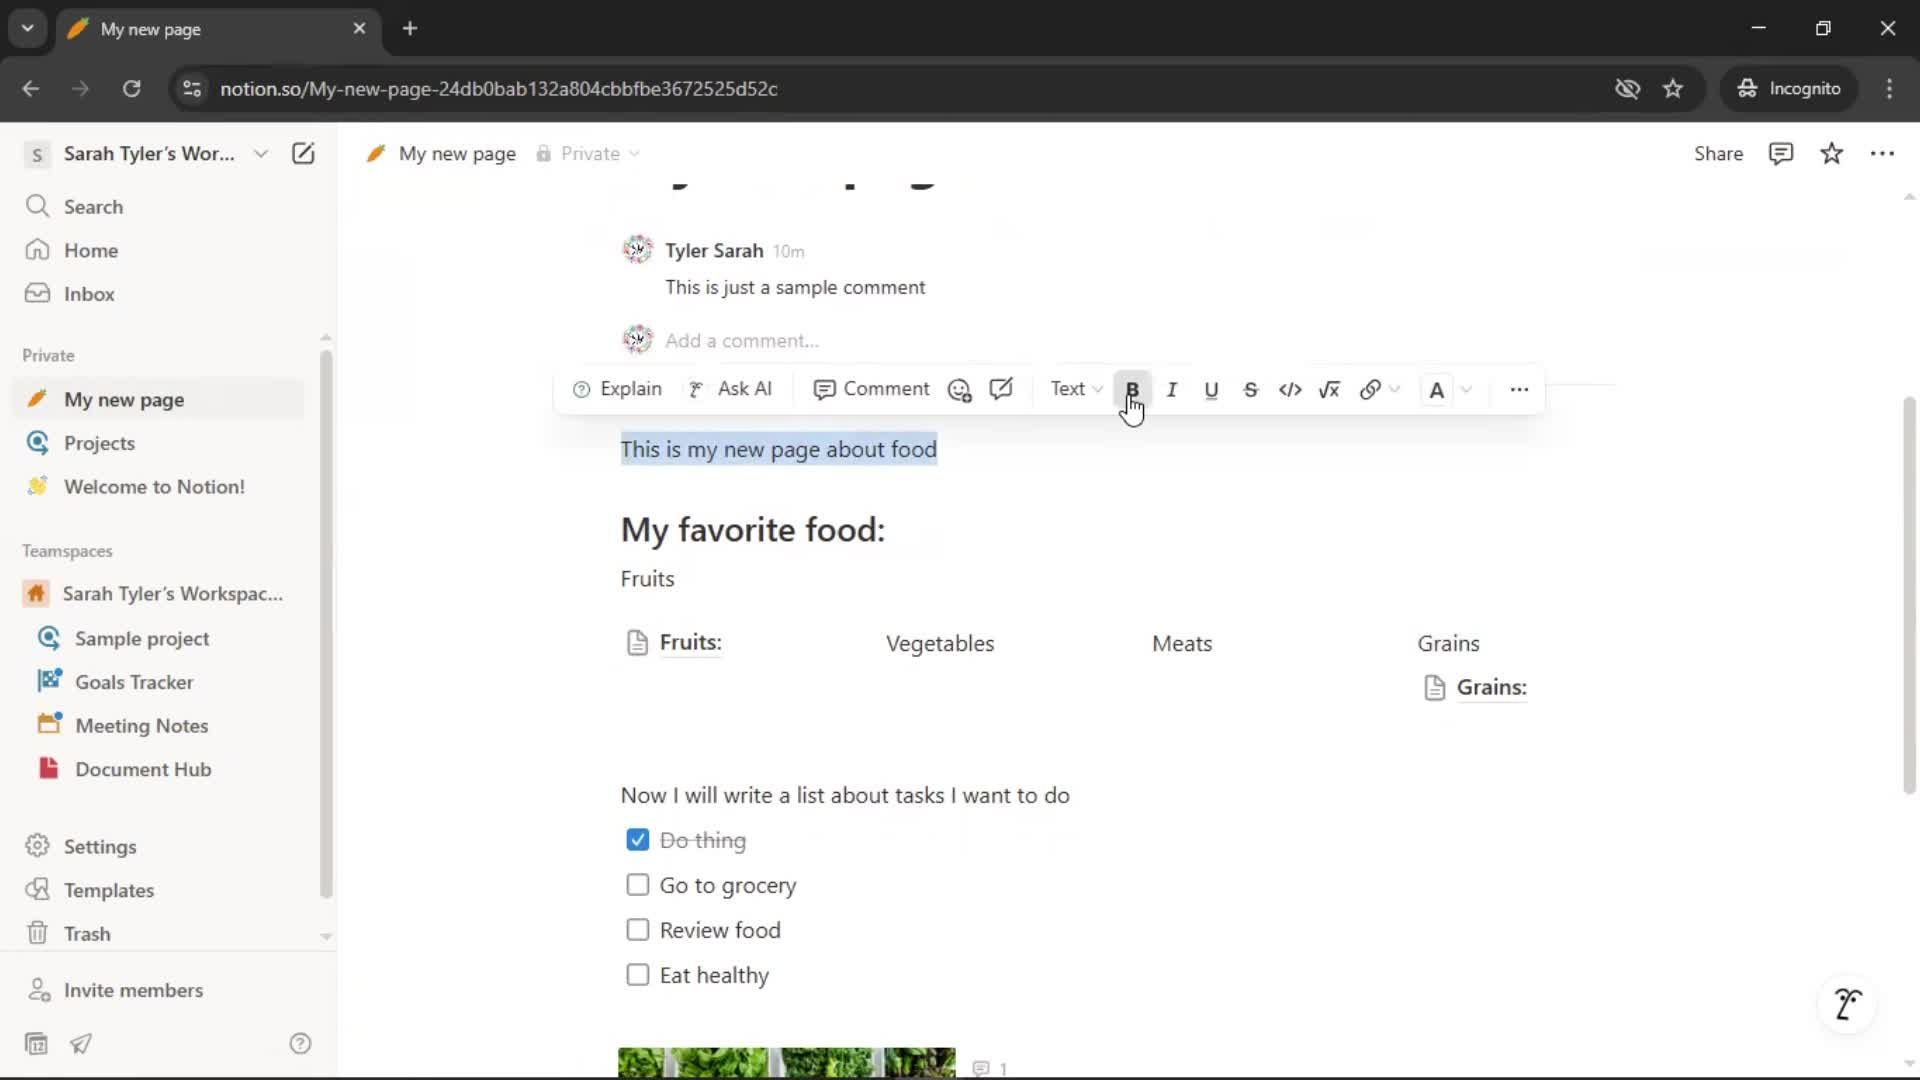Underline the selected text

(1211, 389)
